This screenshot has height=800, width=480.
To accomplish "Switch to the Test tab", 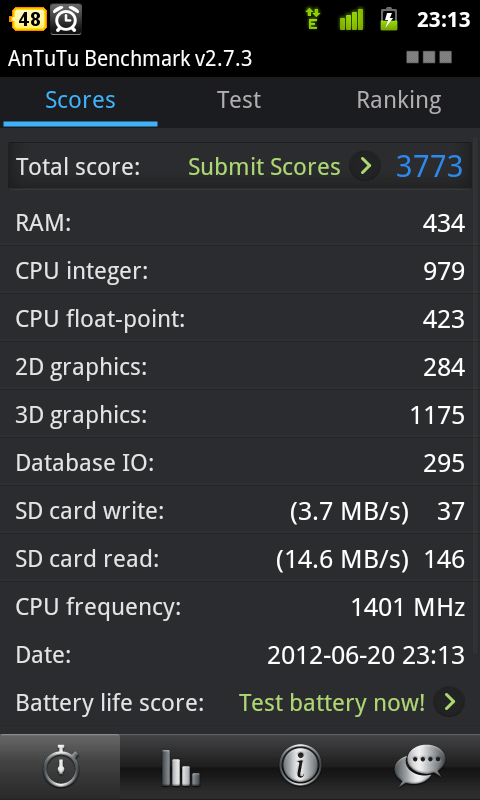I will [x=239, y=100].
